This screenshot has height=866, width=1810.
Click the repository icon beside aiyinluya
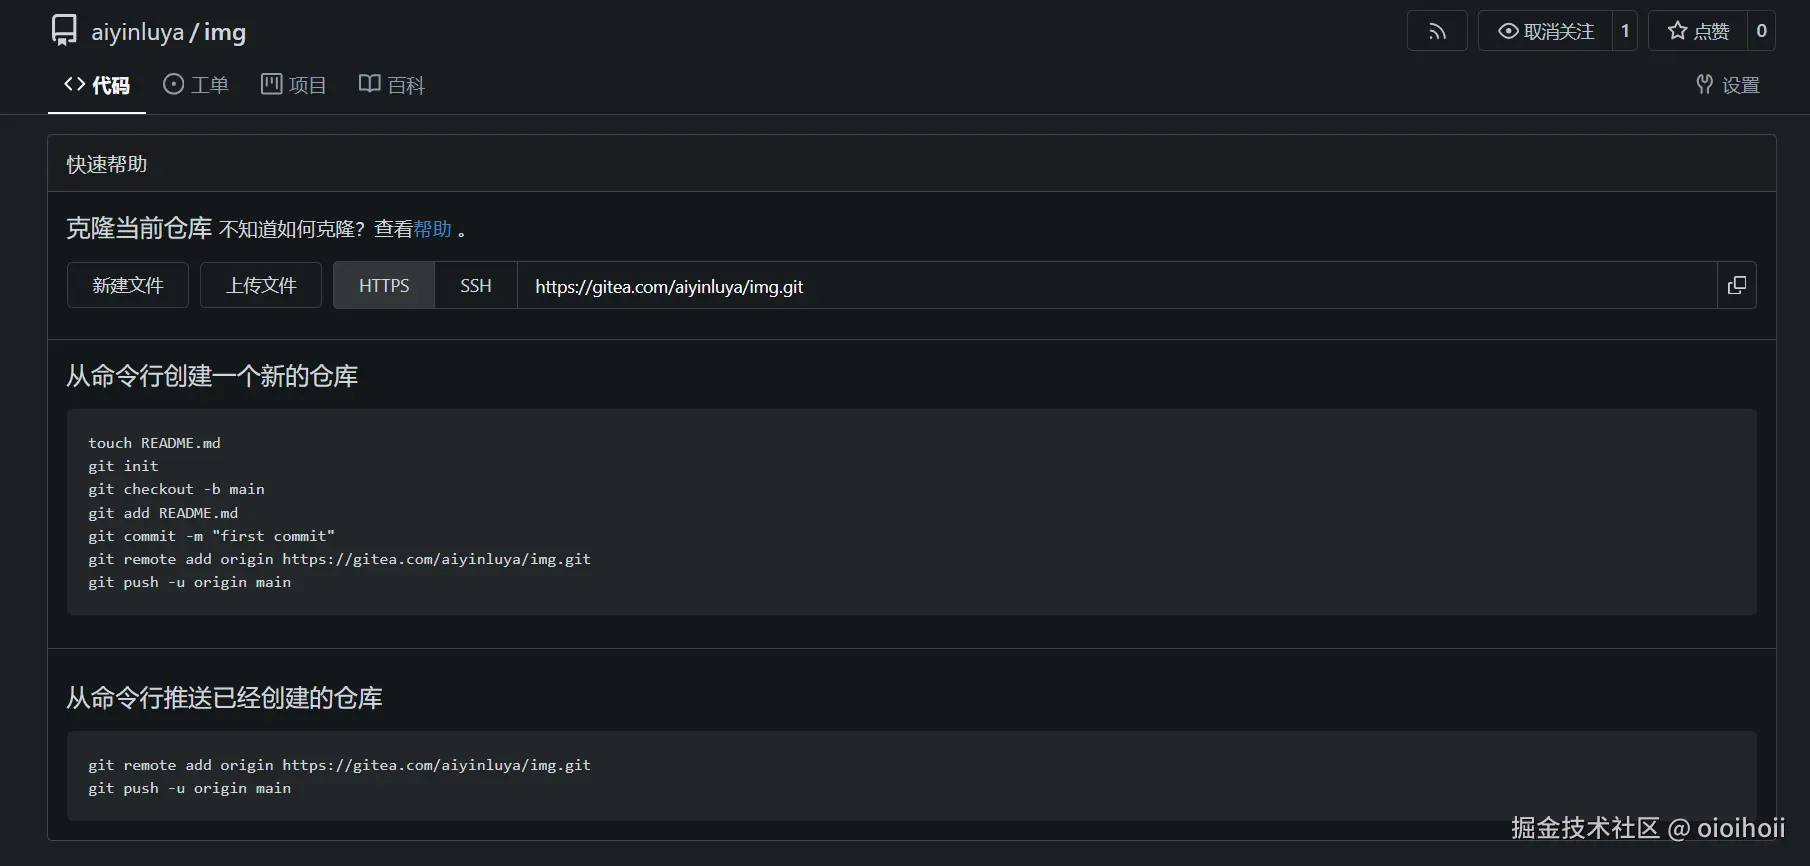coord(64,31)
